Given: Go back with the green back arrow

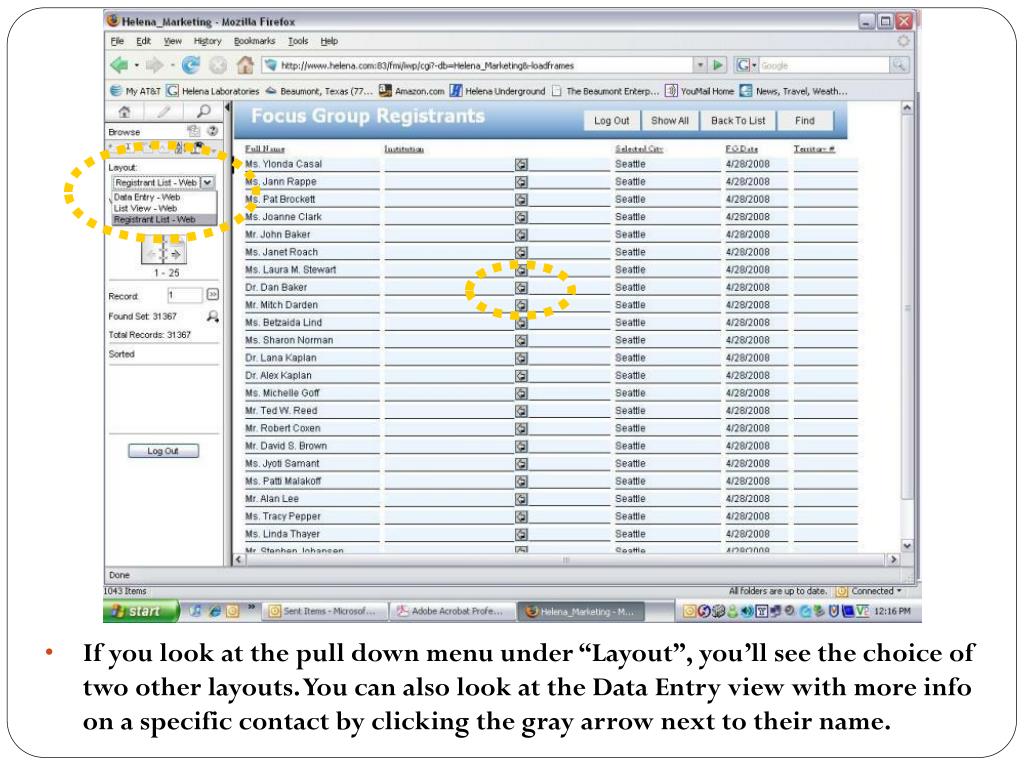Looking at the screenshot, I should [x=119, y=65].
